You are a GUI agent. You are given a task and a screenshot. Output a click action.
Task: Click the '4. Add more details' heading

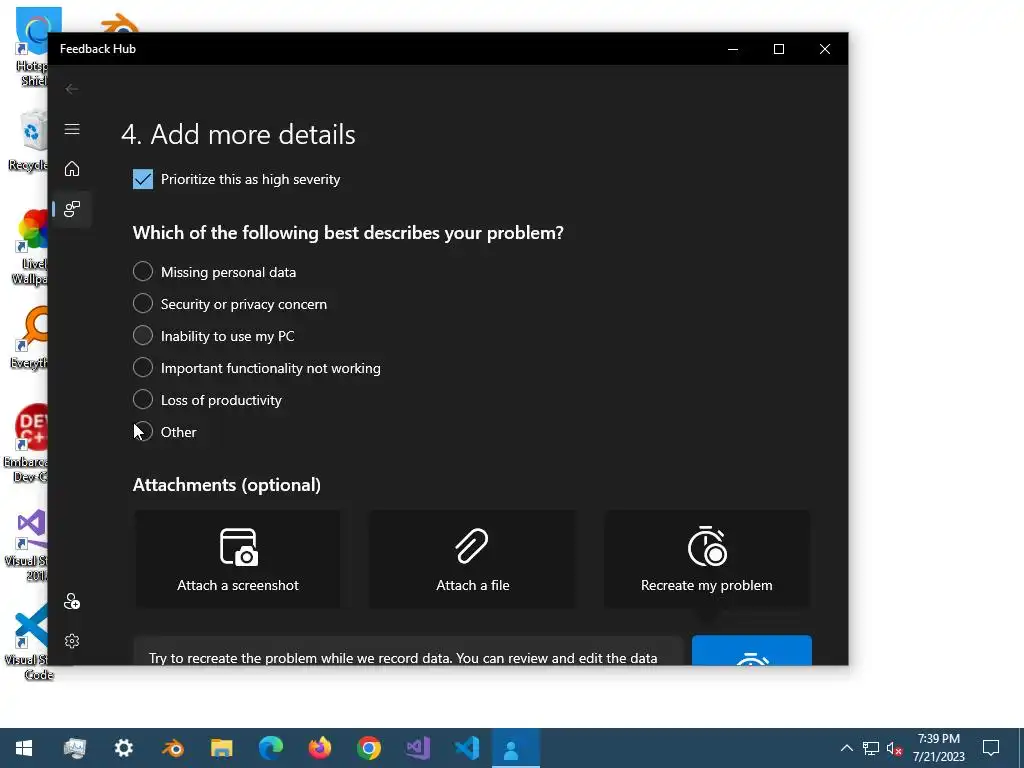pos(238,135)
